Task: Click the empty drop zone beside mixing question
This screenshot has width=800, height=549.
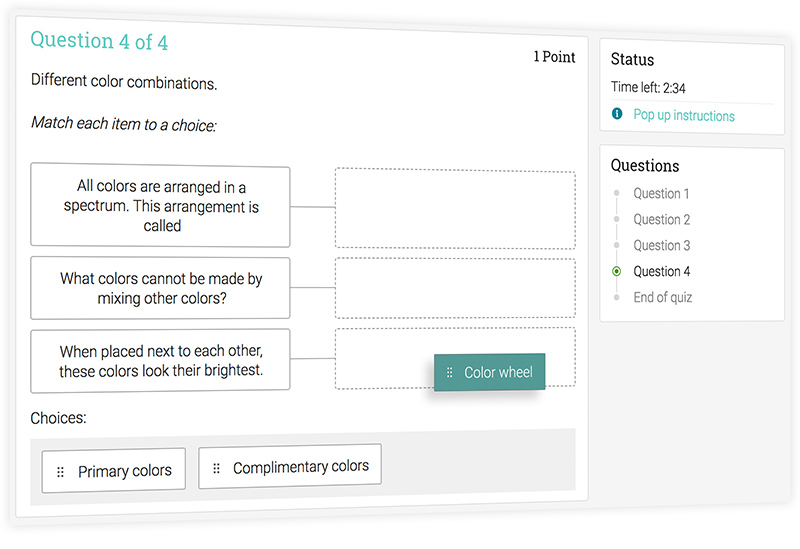Action: 455,288
